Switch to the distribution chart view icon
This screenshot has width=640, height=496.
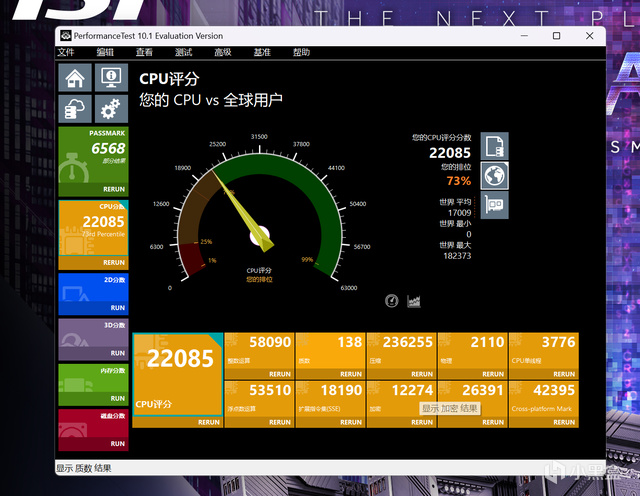[413, 301]
